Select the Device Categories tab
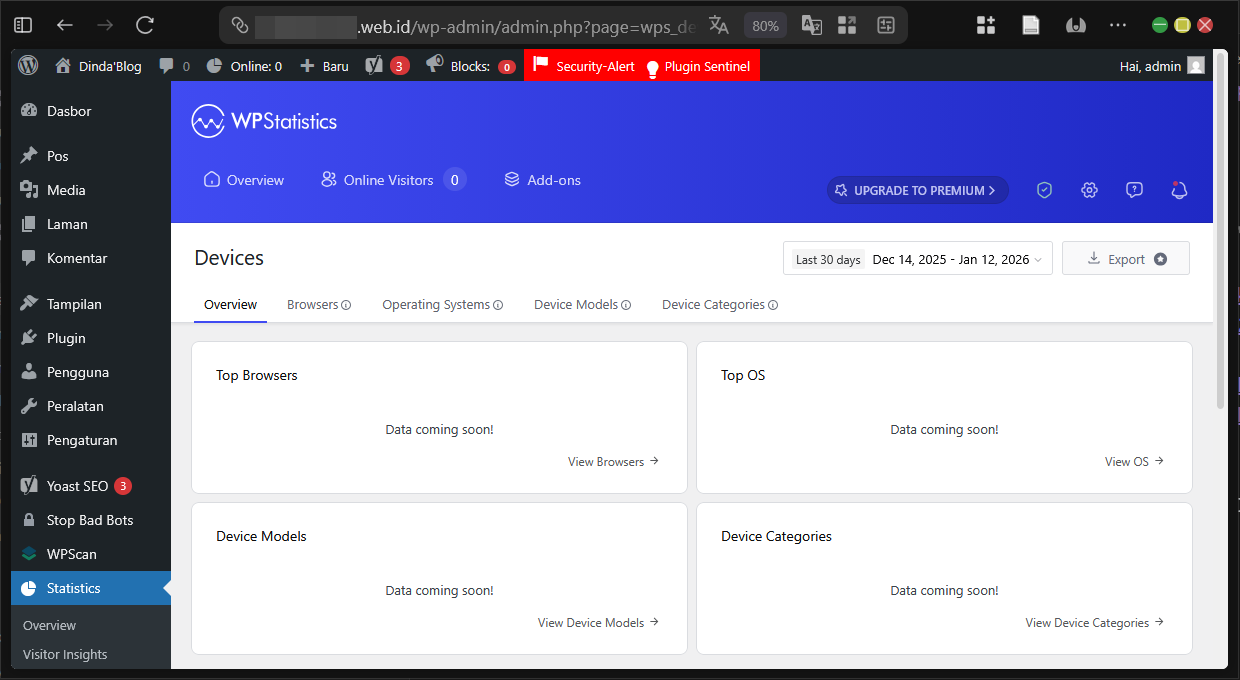The height and width of the screenshot is (680, 1240). pos(719,305)
